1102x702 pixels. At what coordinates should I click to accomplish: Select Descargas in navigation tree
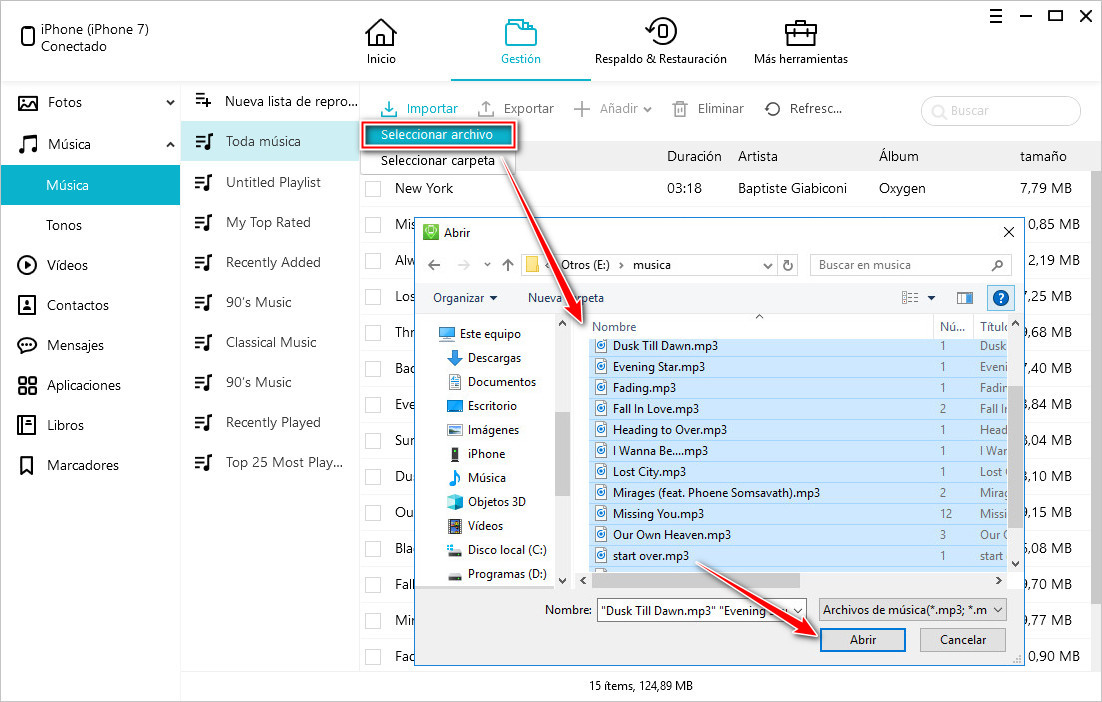(x=485, y=358)
